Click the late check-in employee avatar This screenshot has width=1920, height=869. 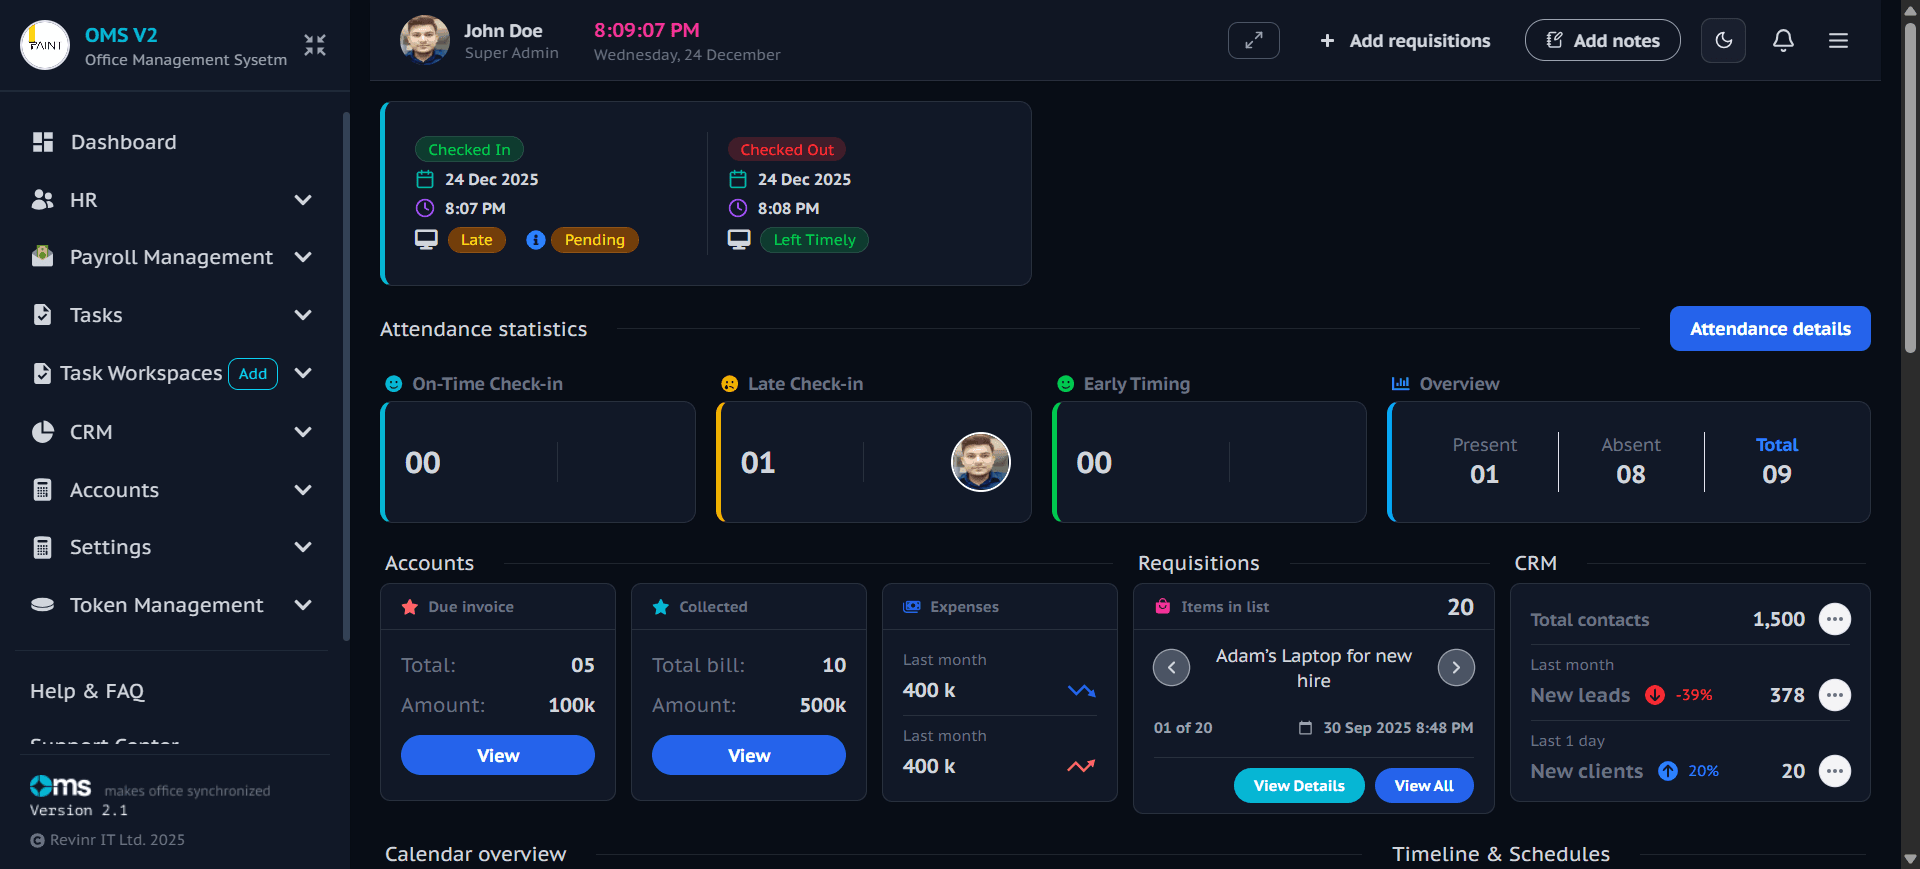(980, 462)
